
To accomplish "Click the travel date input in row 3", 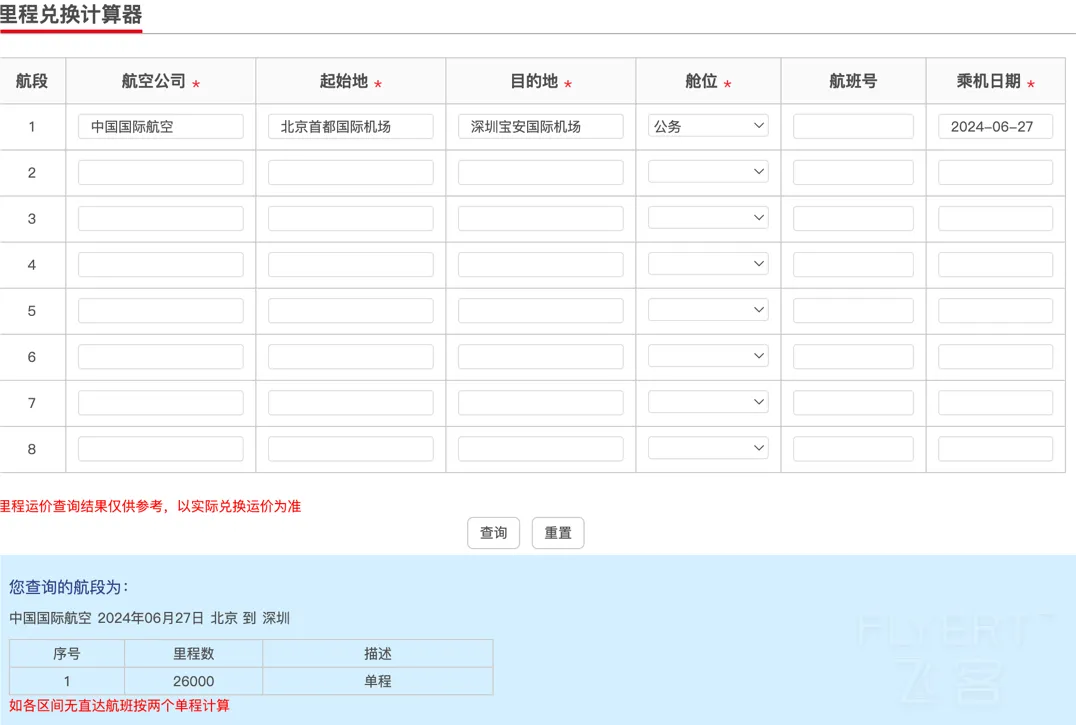I will click(995, 218).
